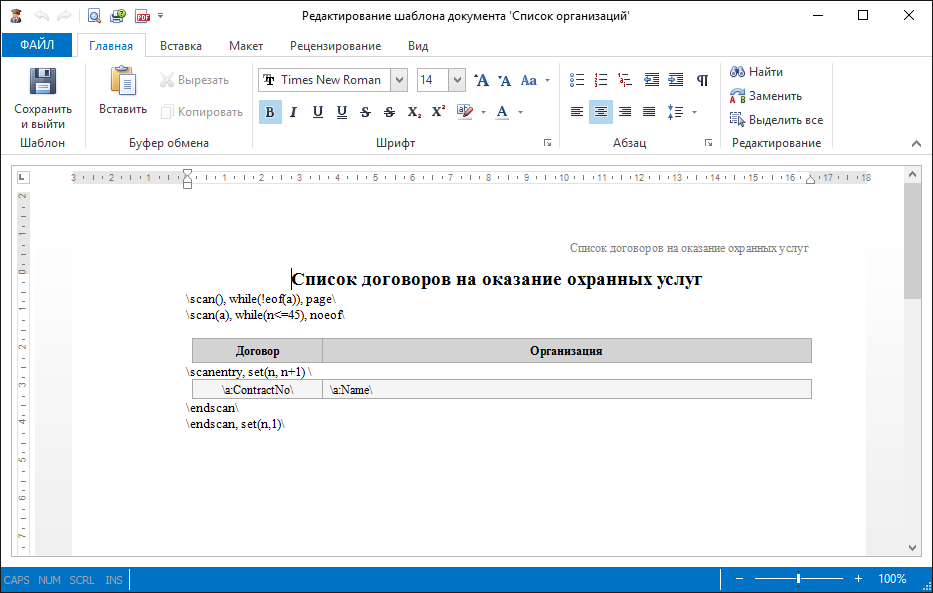This screenshot has height=593, width=933.
Task: Toggle italic formatting
Action: pos(293,112)
